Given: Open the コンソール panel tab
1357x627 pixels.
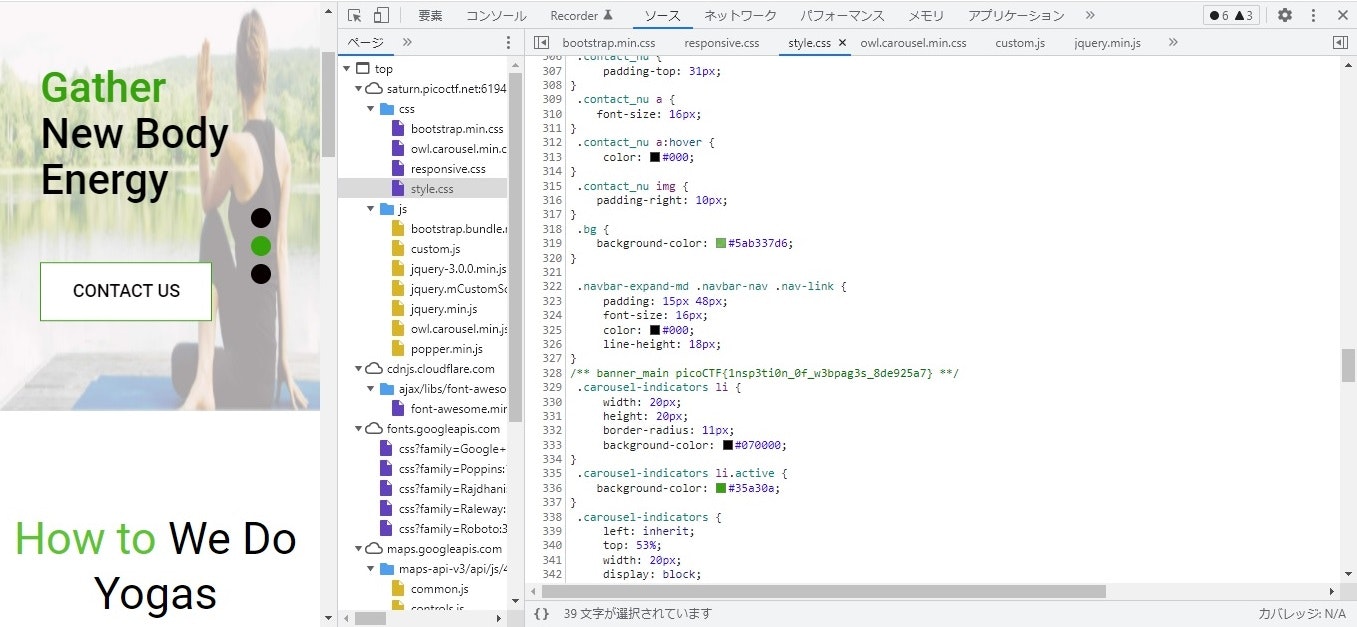Looking at the screenshot, I should click(x=496, y=15).
